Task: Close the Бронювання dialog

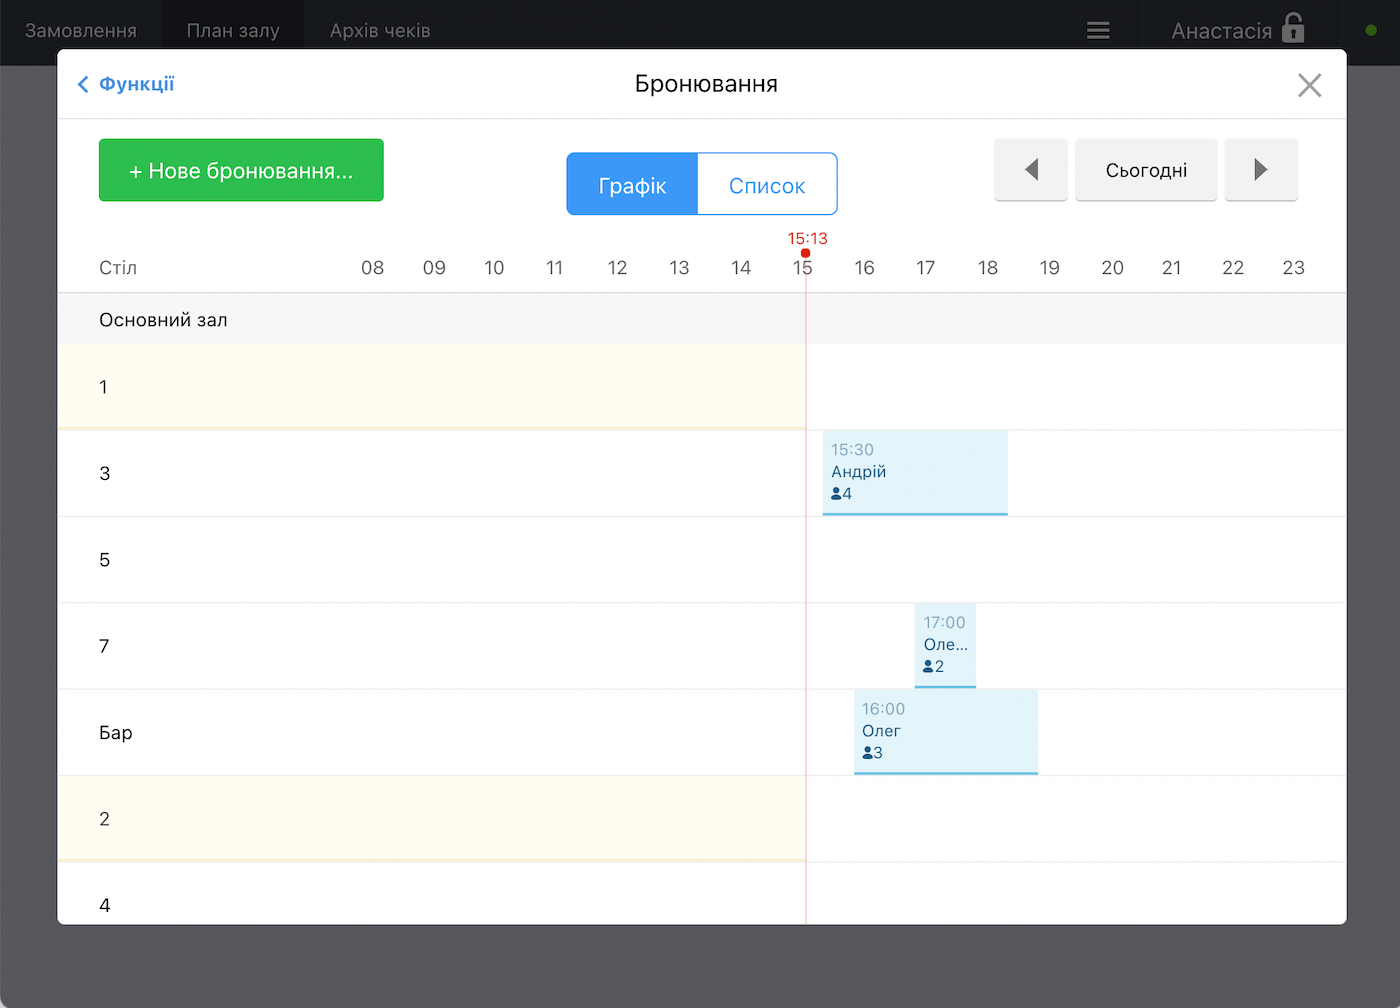Action: pos(1309,86)
